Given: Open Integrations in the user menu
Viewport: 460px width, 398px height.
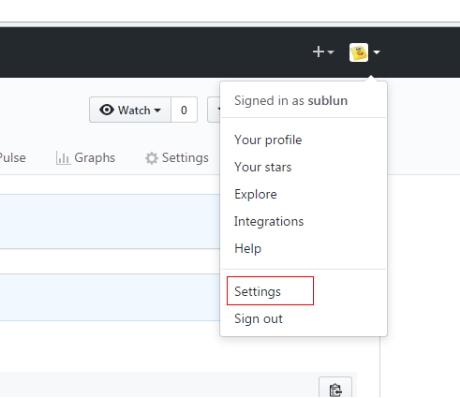Looking at the screenshot, I should pos(269,221).
